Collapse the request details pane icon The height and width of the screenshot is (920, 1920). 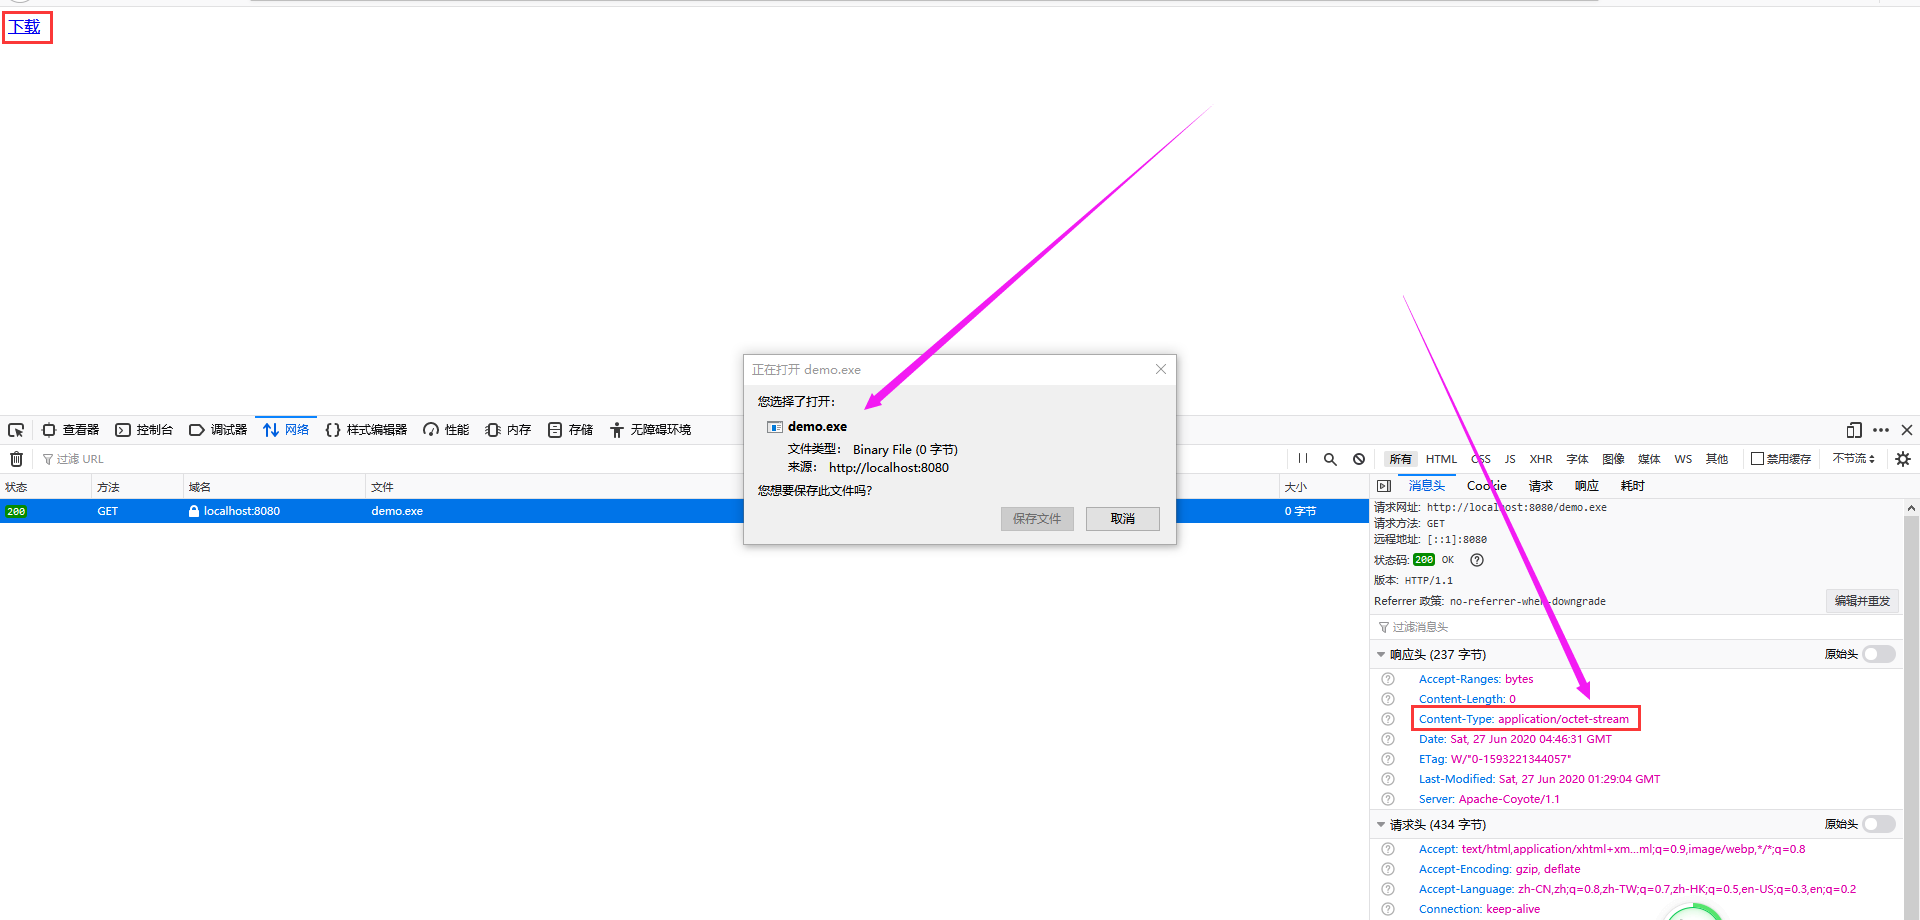tap(1384, 486)
